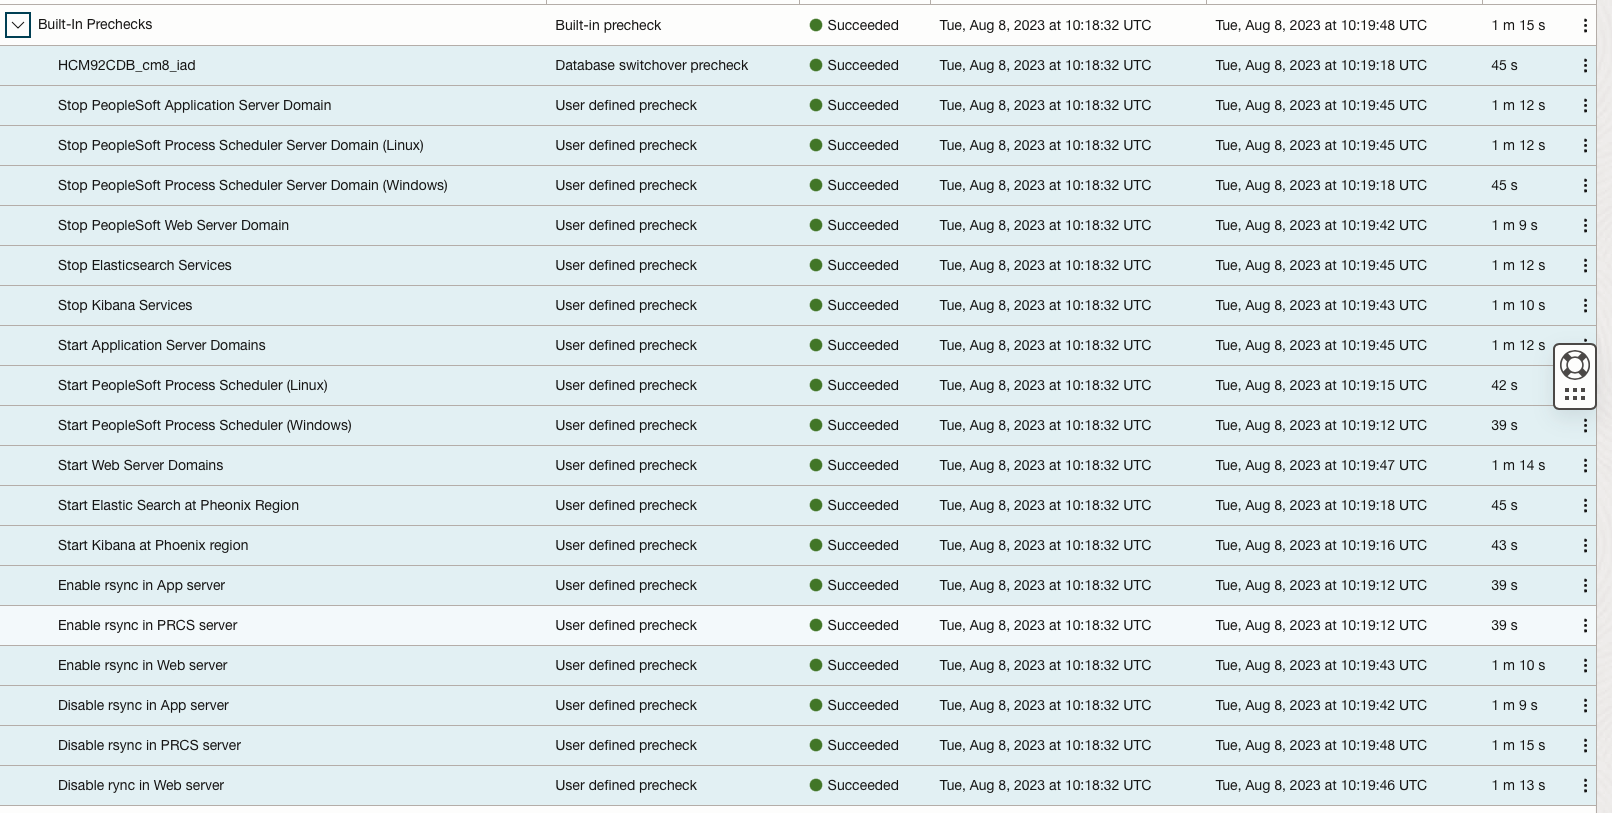The height and width of the screenshot is (813, 1612).
Task: Click Succeeded status for HCM92CDB_cm8_iad
Action: pos(854,65)
